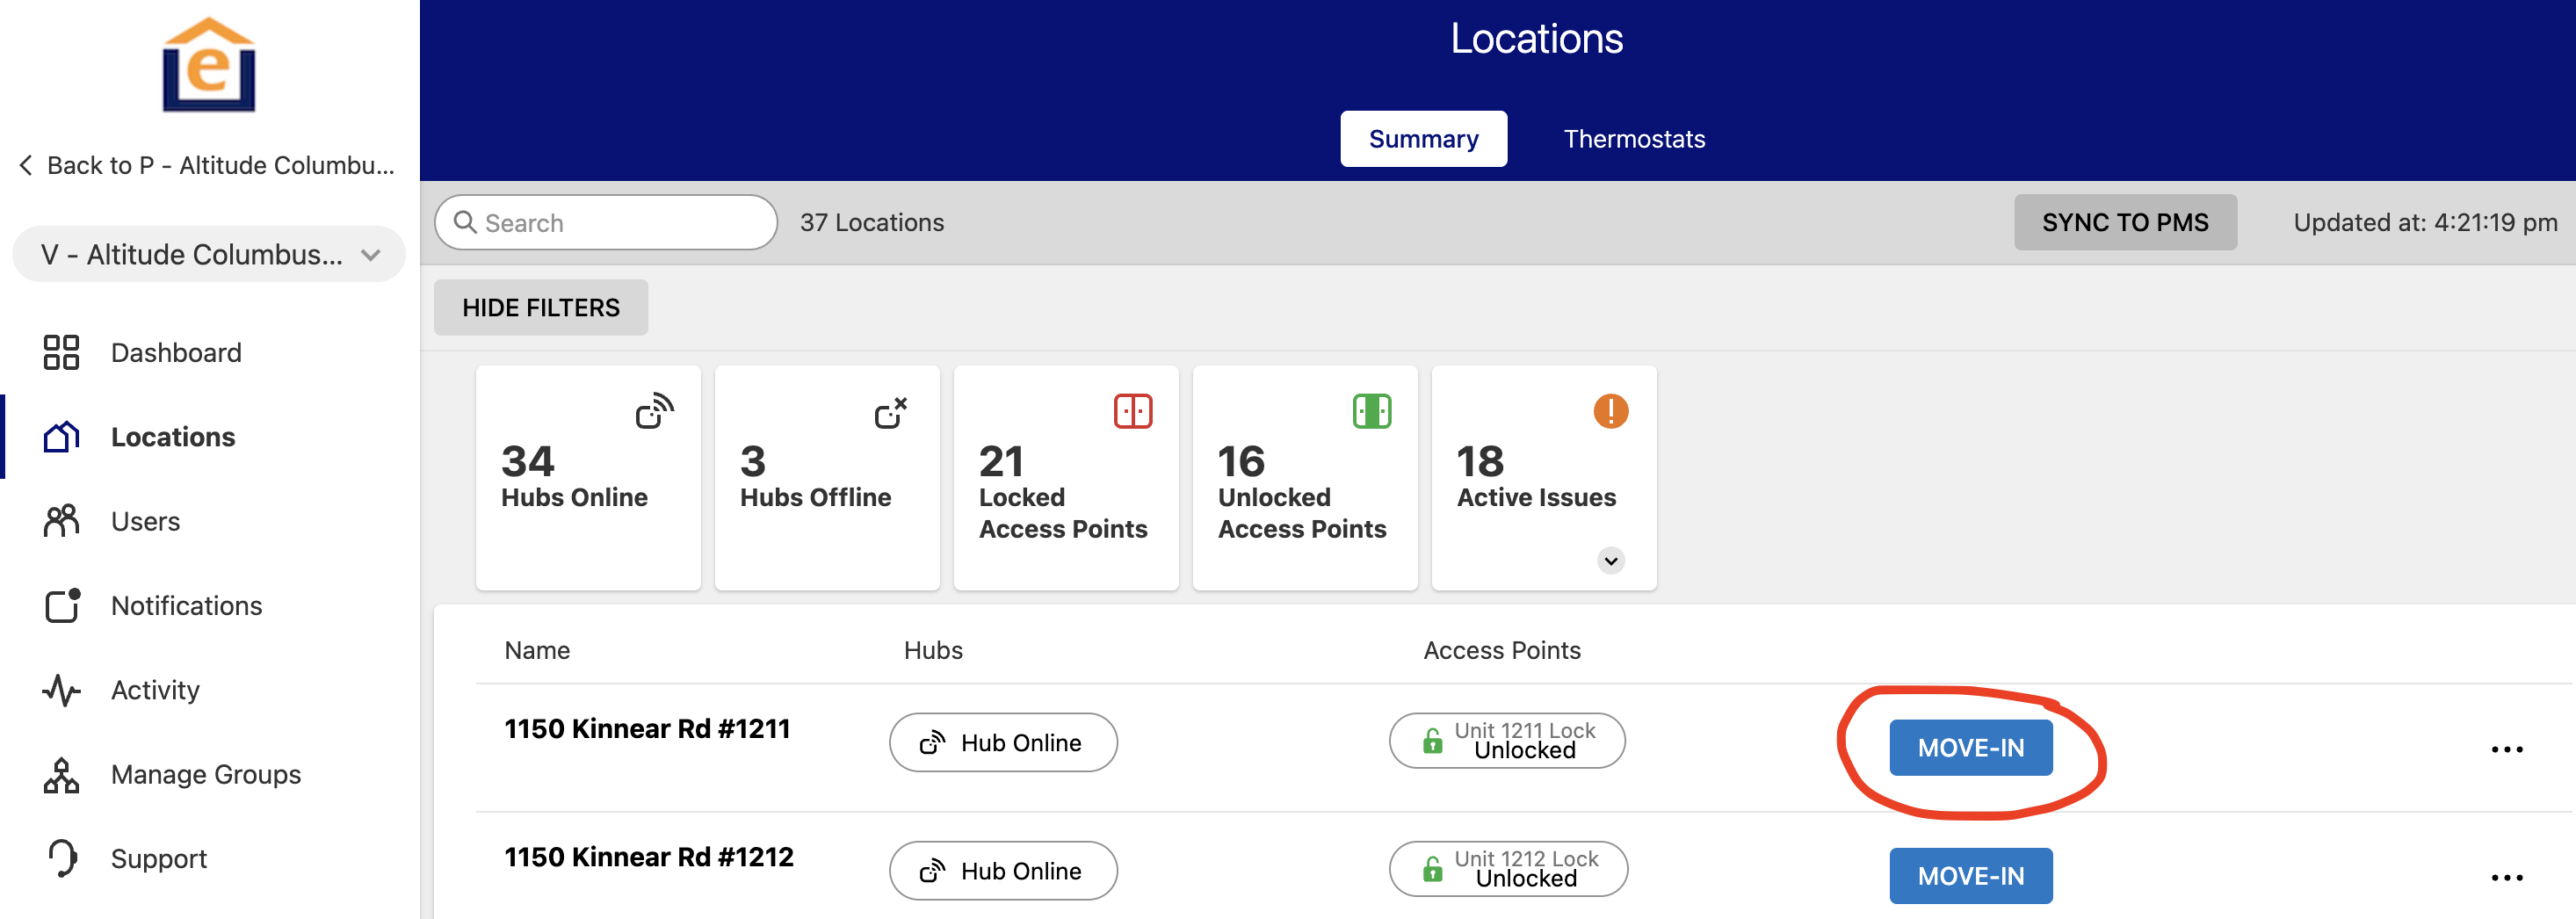Switch to the Thermostats tab
Screen dimensions: 2576x919
[1634, 138]
